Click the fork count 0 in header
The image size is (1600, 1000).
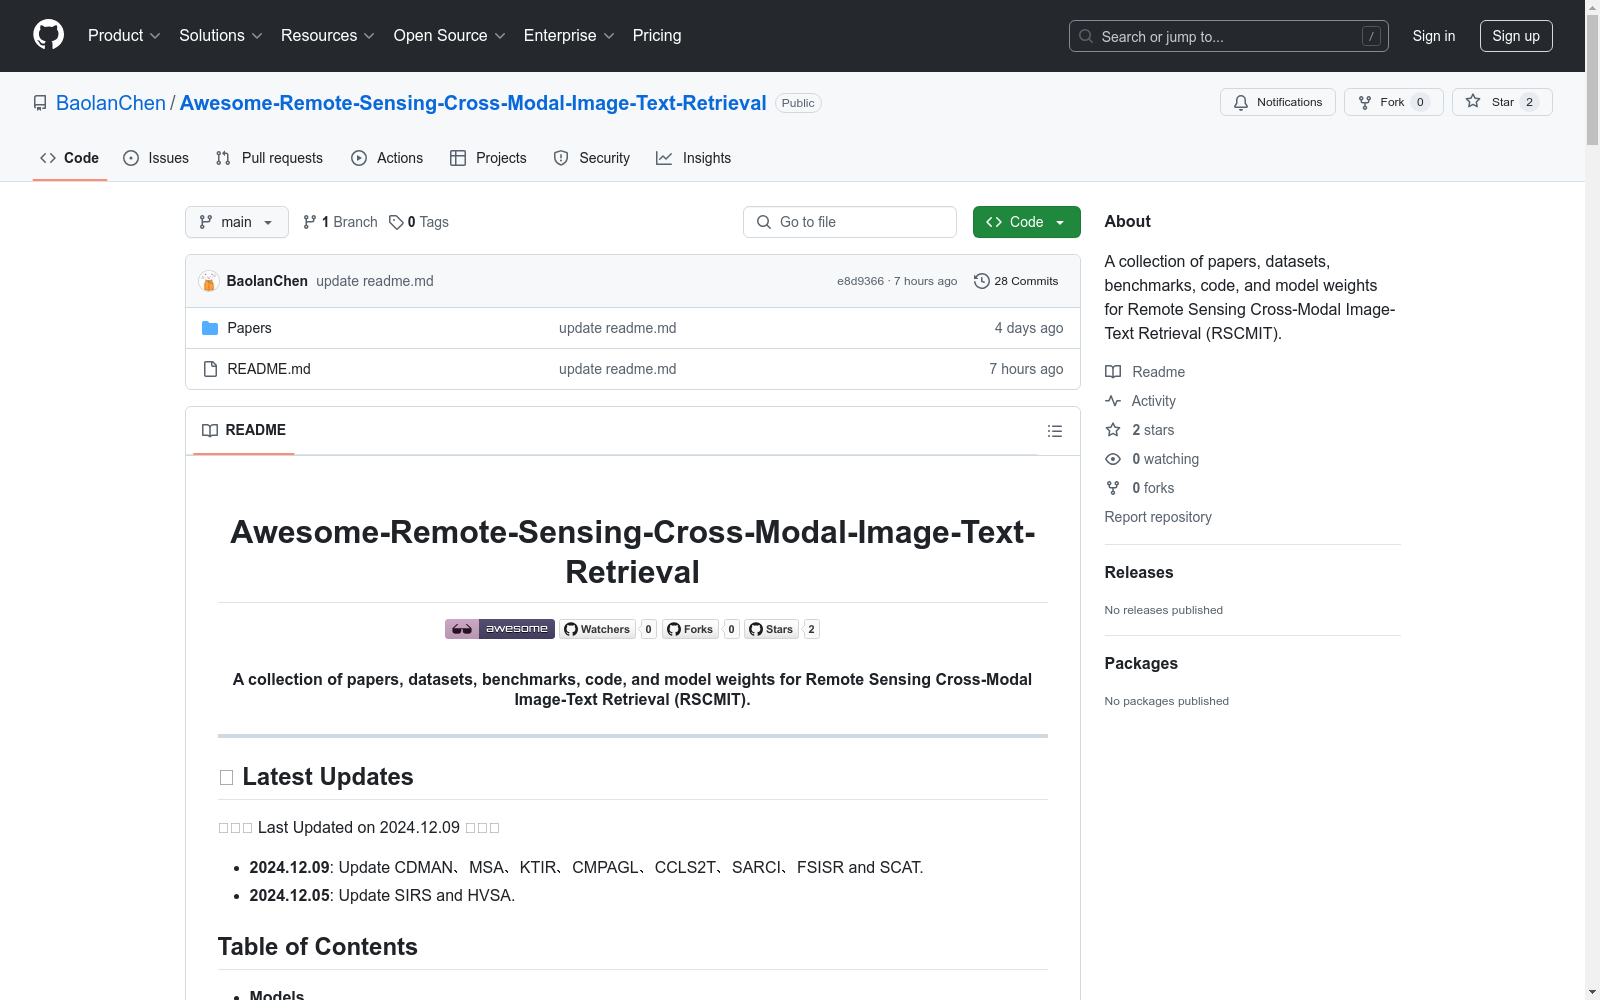point(1420,102)
